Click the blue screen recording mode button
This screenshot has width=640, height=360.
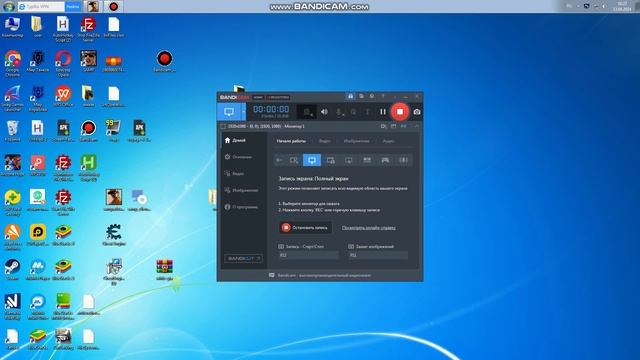click(x=229, y=112)
